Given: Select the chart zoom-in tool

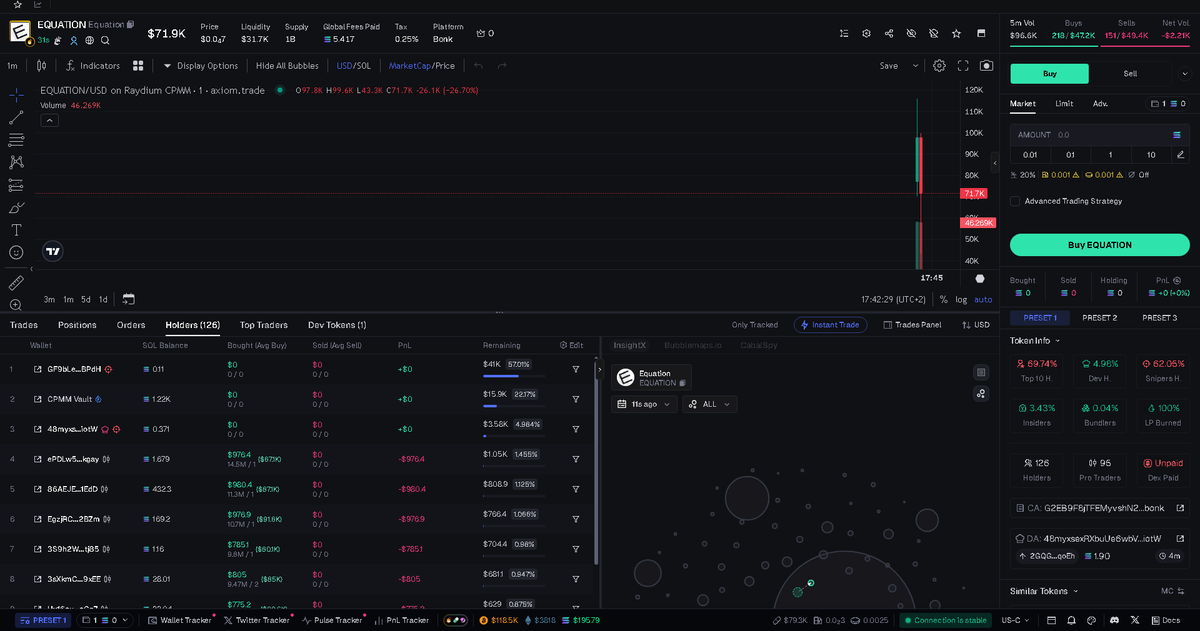Looking at the screenshot, I should pos(16,304).
